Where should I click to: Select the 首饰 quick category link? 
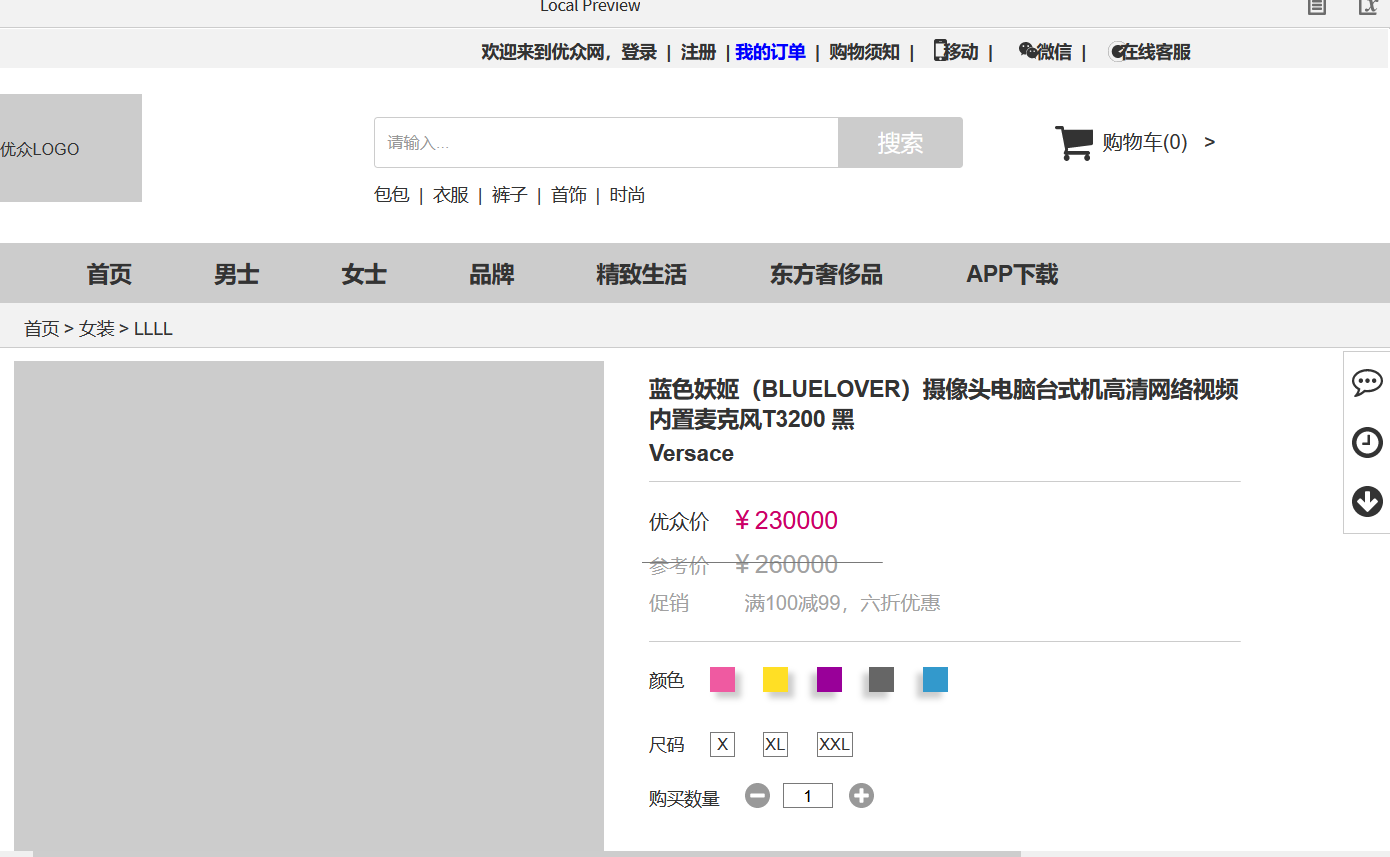[569, 195]
